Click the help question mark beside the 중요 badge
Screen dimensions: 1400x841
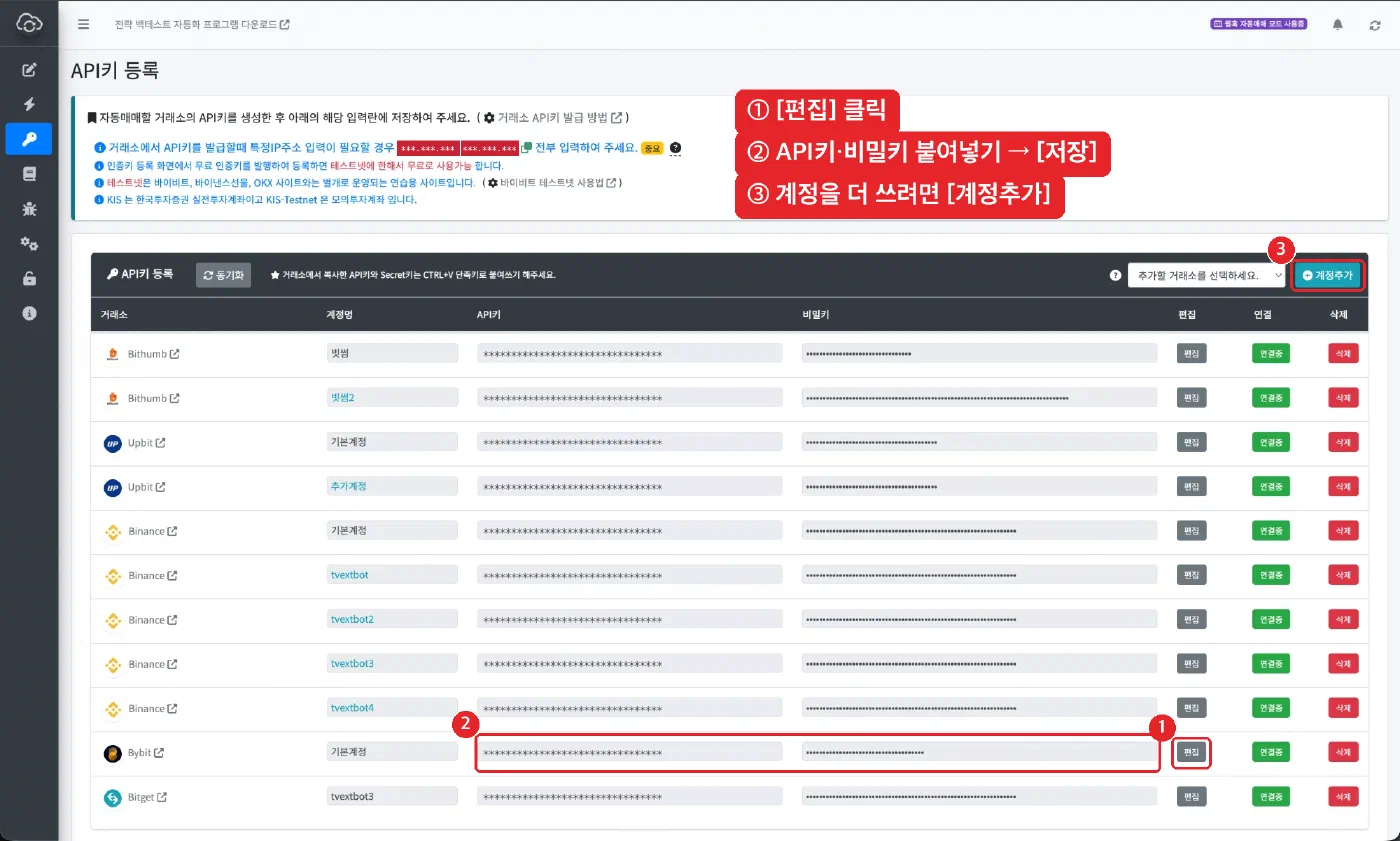[x=675, y=148]
